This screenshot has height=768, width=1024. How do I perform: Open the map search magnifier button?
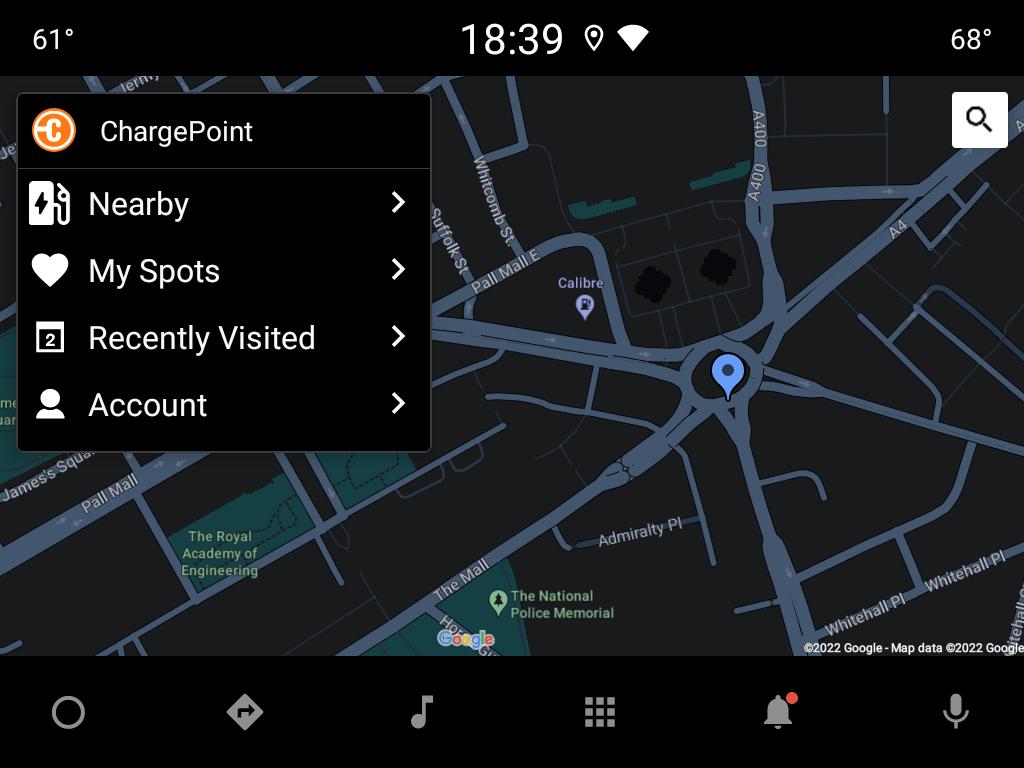[980, 120]
